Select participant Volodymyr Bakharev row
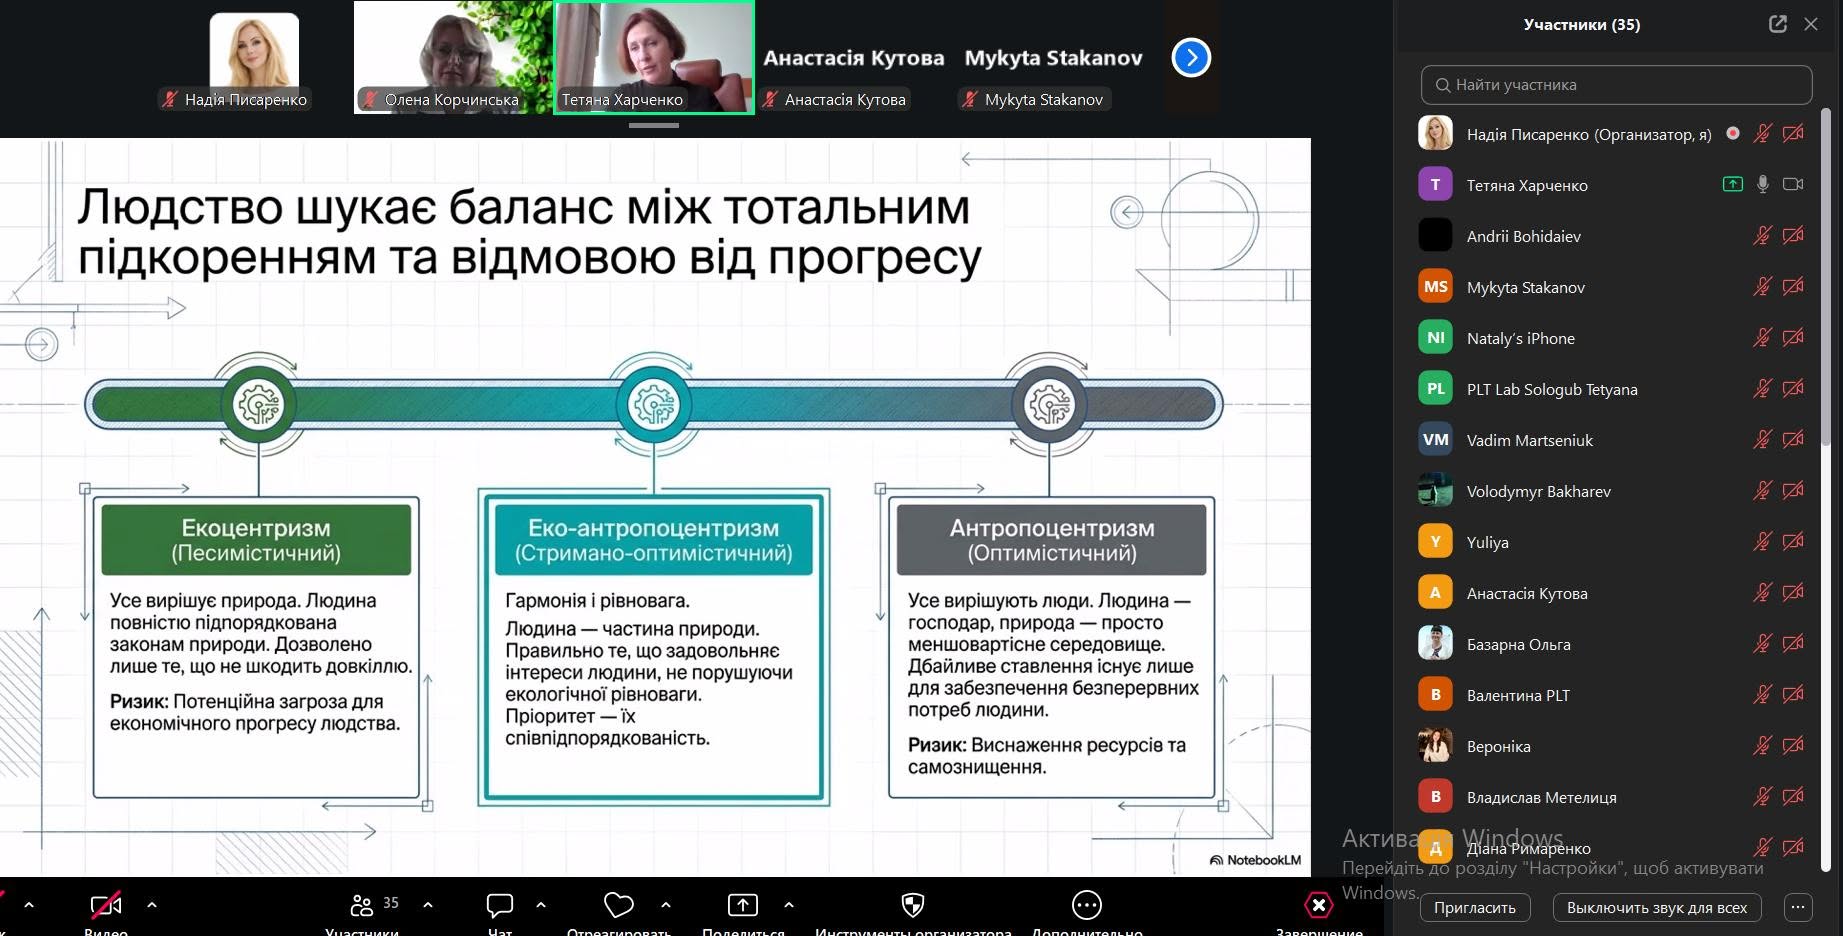Viewport: 1843px width, 936px height. point(1612,490)
